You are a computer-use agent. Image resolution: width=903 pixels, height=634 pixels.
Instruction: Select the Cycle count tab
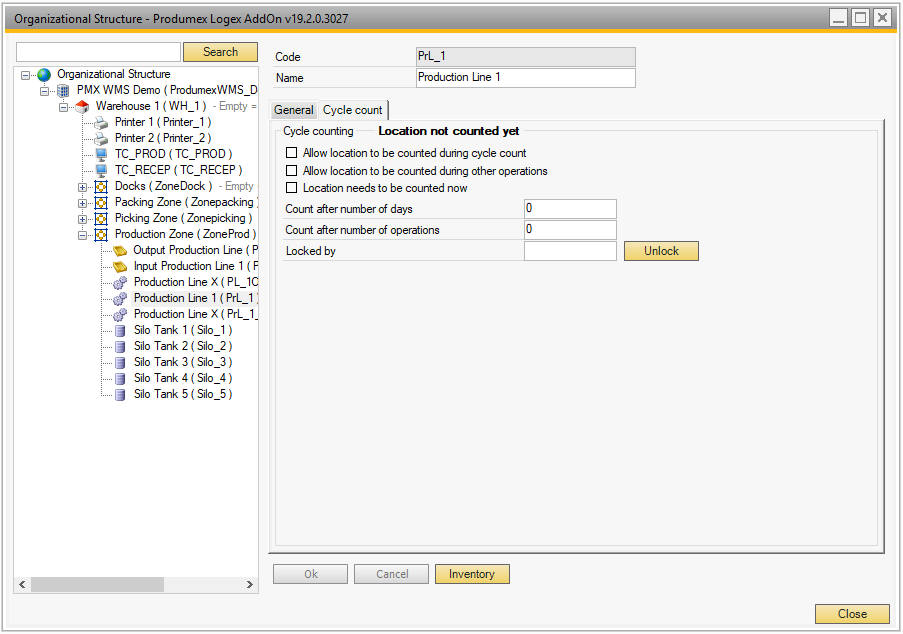tap(352, 110)
